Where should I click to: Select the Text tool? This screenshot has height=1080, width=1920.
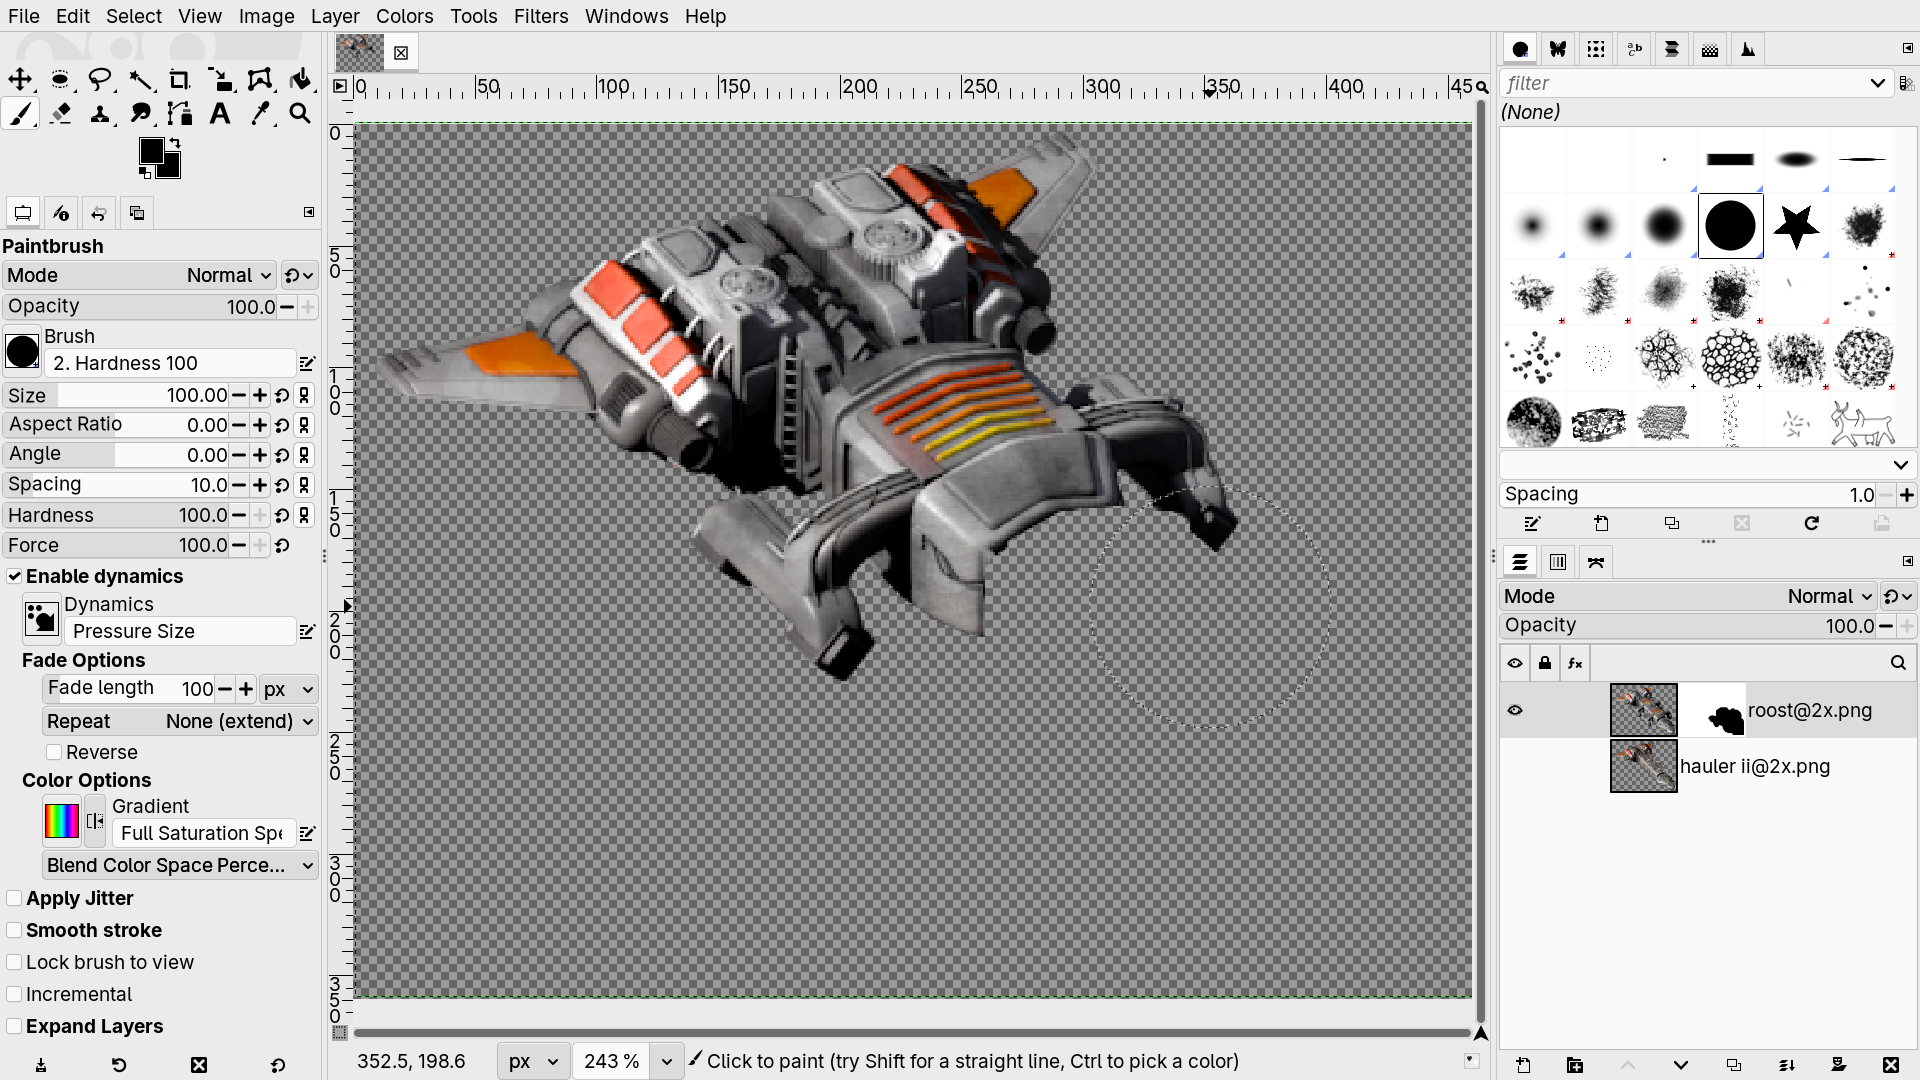[220, 114]
